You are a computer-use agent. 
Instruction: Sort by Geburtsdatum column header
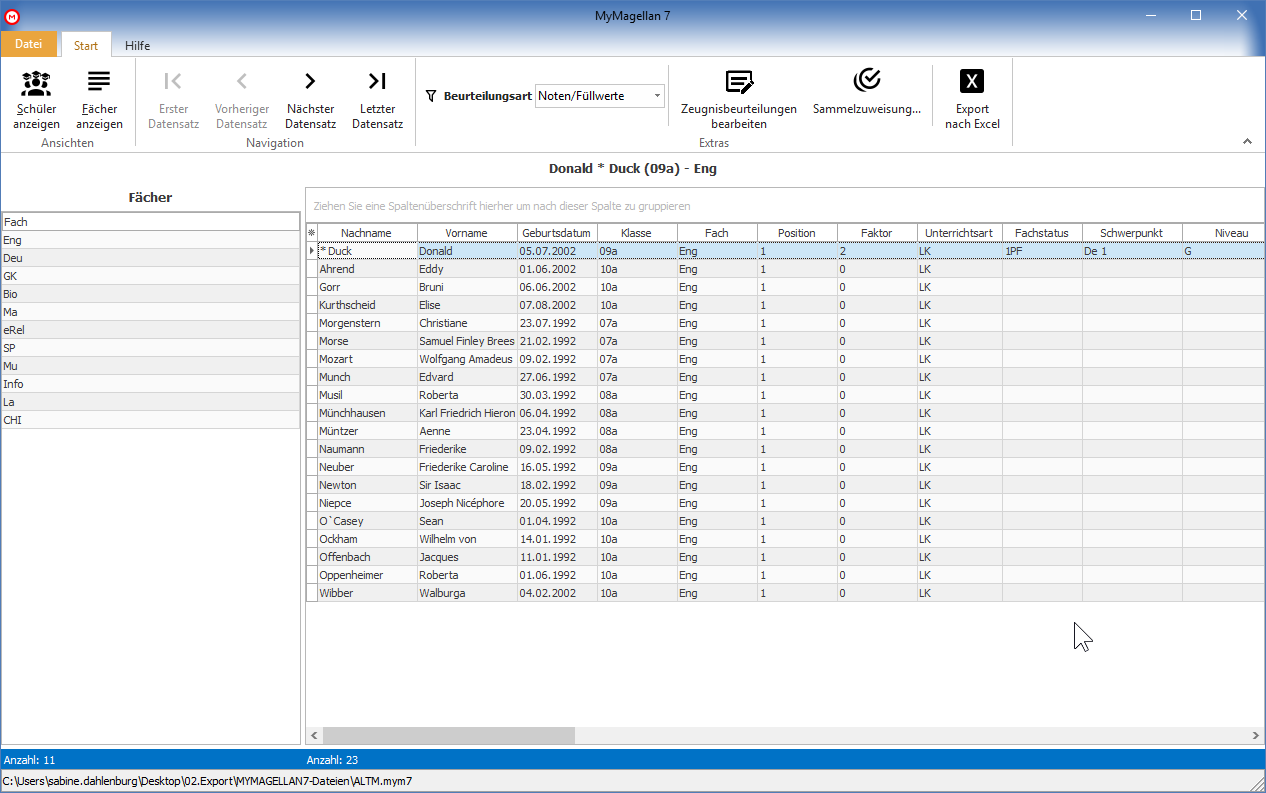coord(557,233)
